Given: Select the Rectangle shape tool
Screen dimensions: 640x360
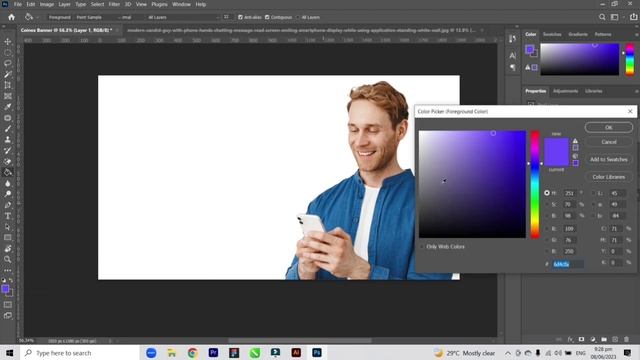Looking at the screenshot, I should click(8, 238).
